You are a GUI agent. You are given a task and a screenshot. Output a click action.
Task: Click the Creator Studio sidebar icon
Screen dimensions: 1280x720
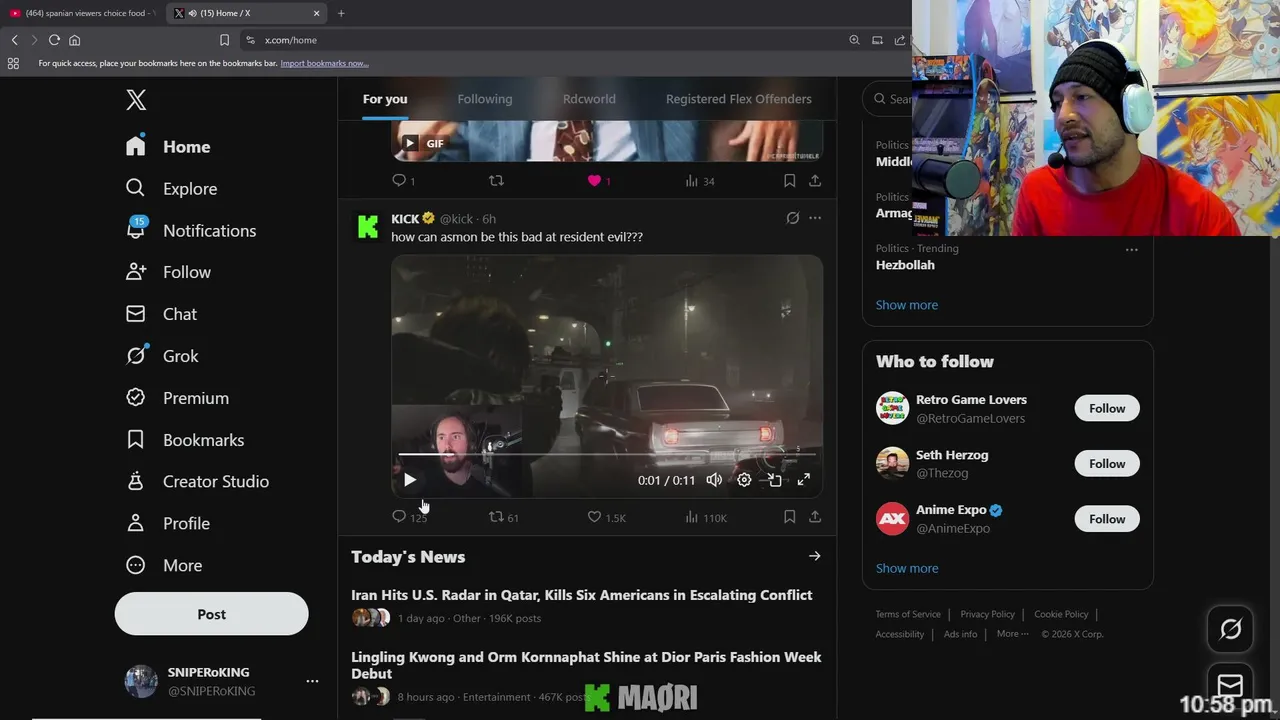(x=136, y=481)
